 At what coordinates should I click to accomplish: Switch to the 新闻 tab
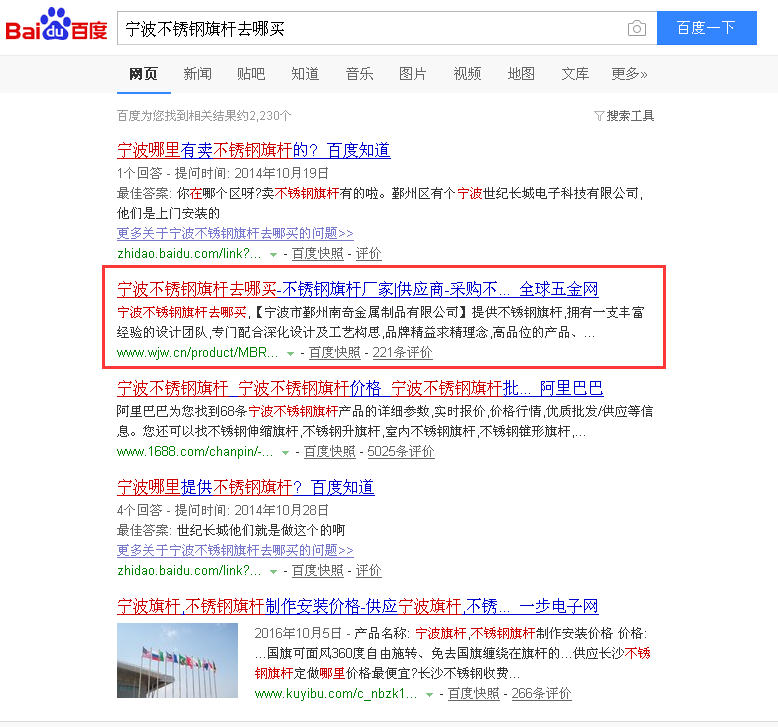pos(197,74)
